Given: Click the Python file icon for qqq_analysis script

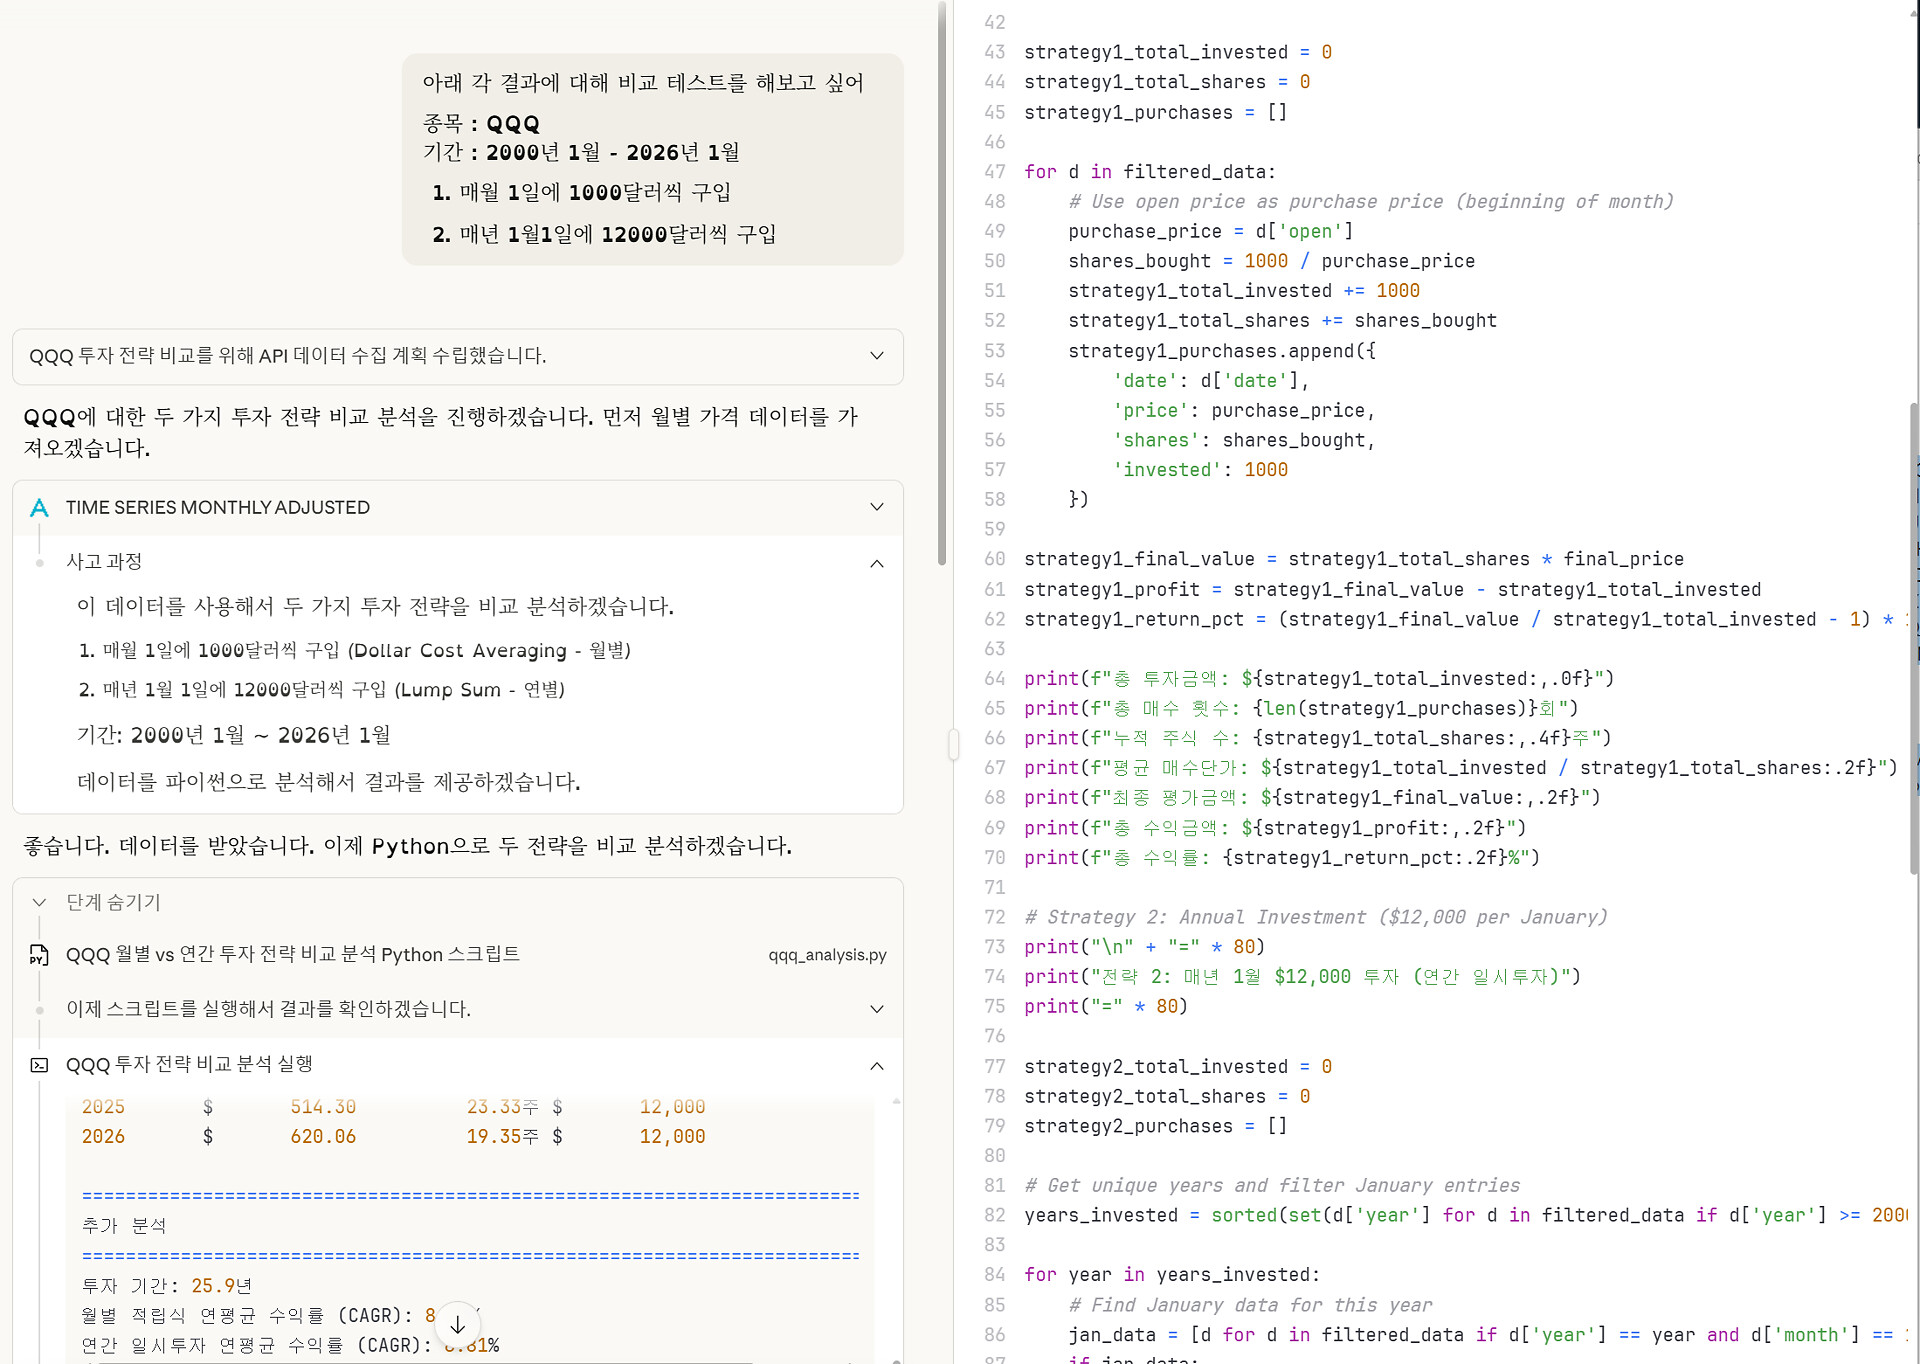Looking at the screenshot, I should (39, 955).
